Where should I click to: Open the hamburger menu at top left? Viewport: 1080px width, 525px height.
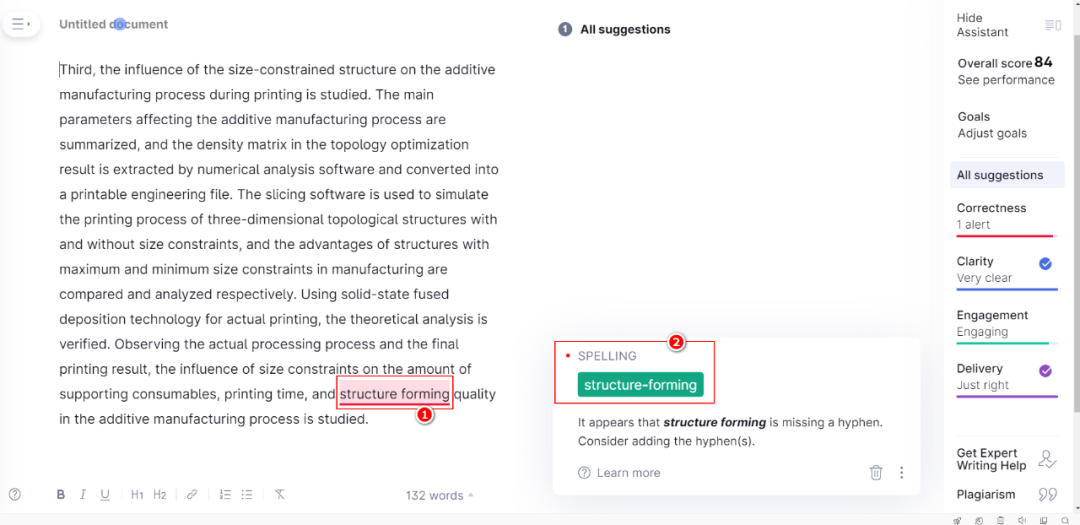20,24
